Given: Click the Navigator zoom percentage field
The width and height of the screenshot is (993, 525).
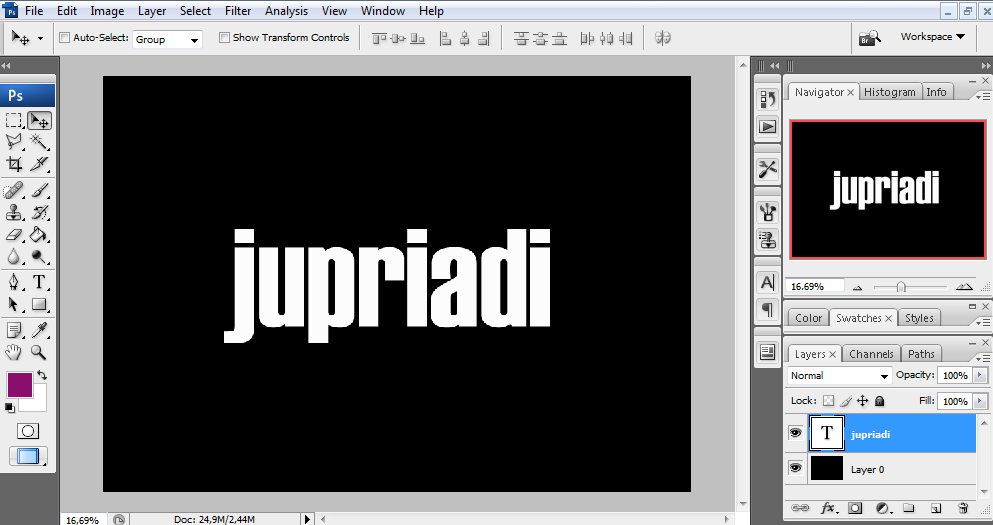Looking at the screenshot, I should [815, 286].
